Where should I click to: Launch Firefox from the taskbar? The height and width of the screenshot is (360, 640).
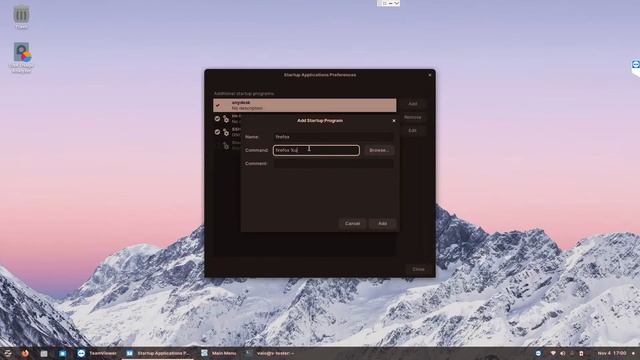pos(25,353)
